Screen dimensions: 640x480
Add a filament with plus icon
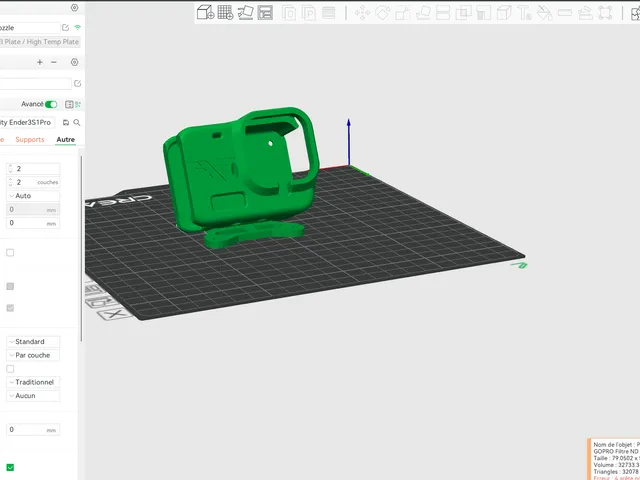pos(40,62)
